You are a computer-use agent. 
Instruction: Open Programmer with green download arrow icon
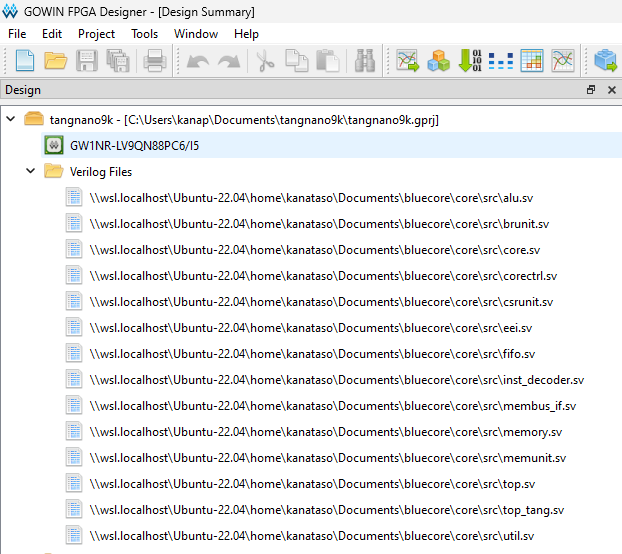tap(469, 61)
